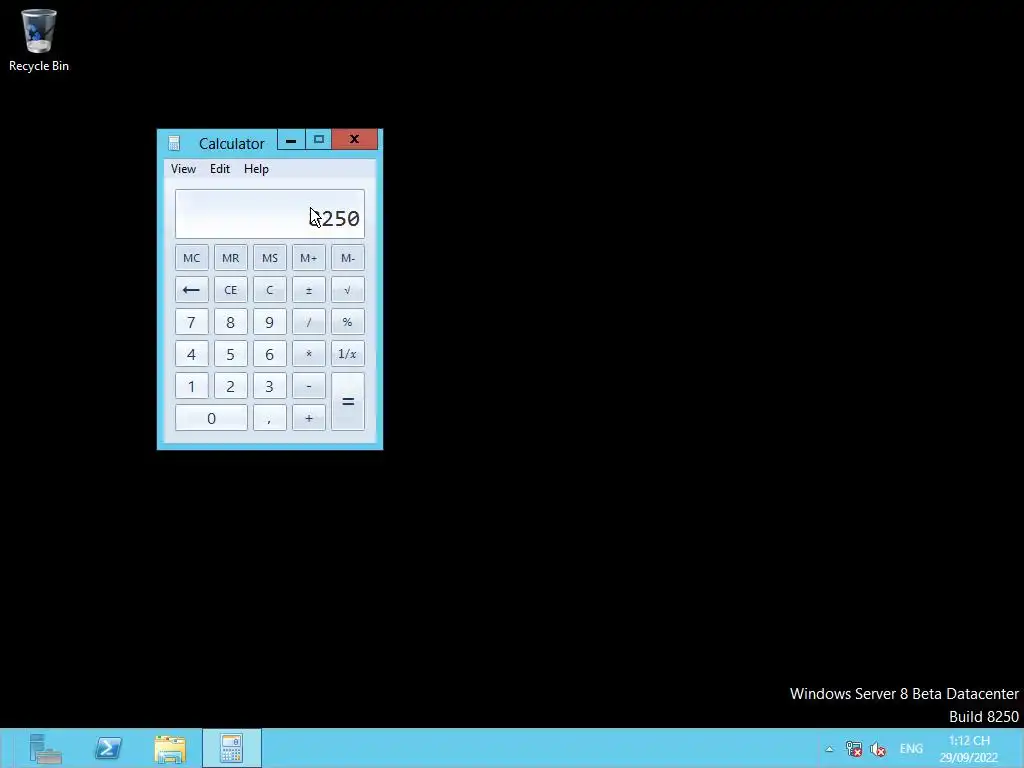Calculate the square root with √
Viewport: 1024px width, 768px height.
point(348,290)
